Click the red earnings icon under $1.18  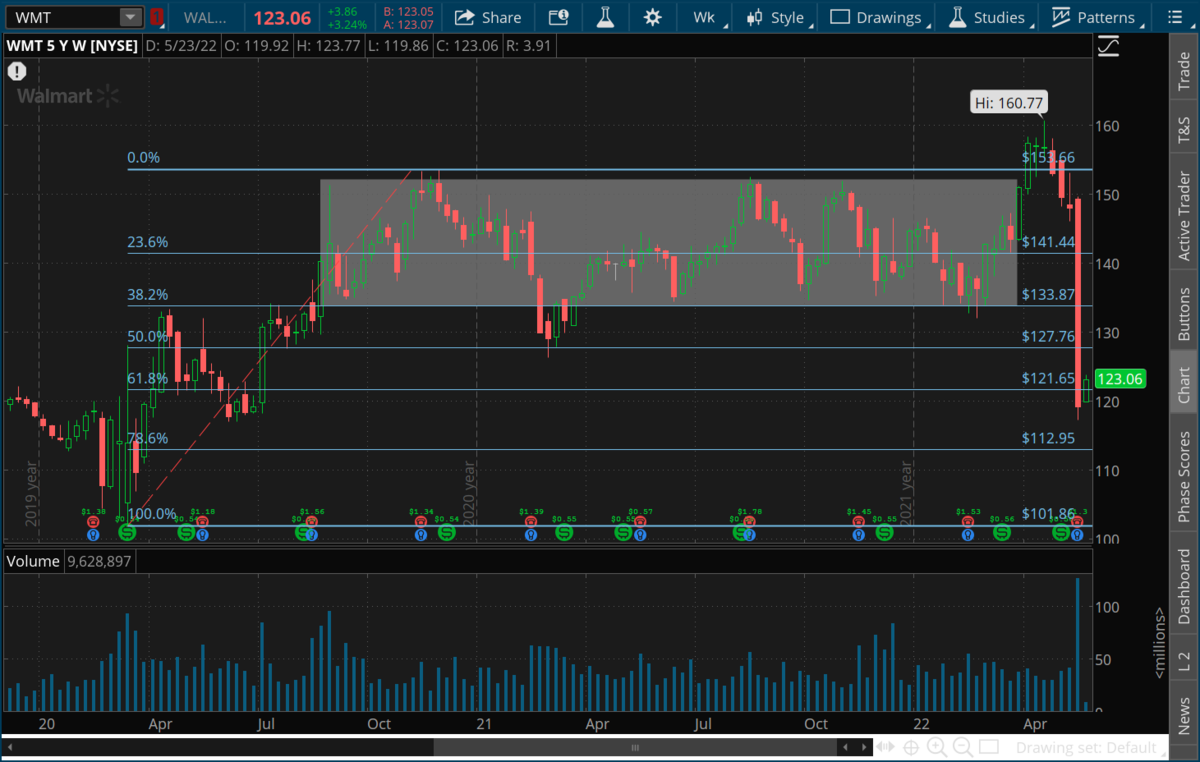(202, 521)
